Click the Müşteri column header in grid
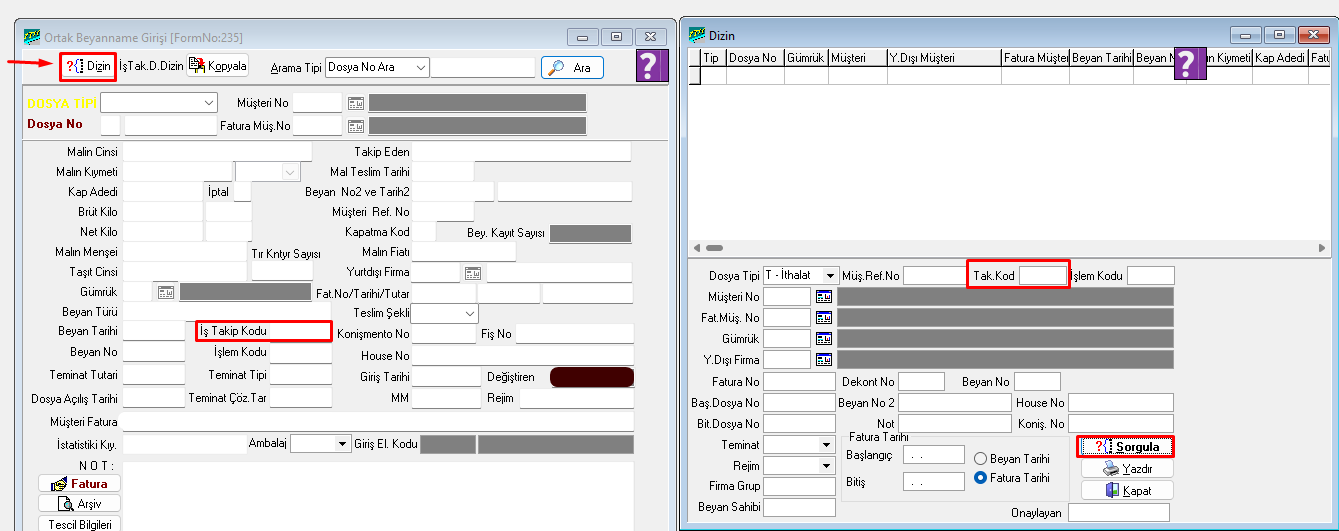 [x=856, y=58]
